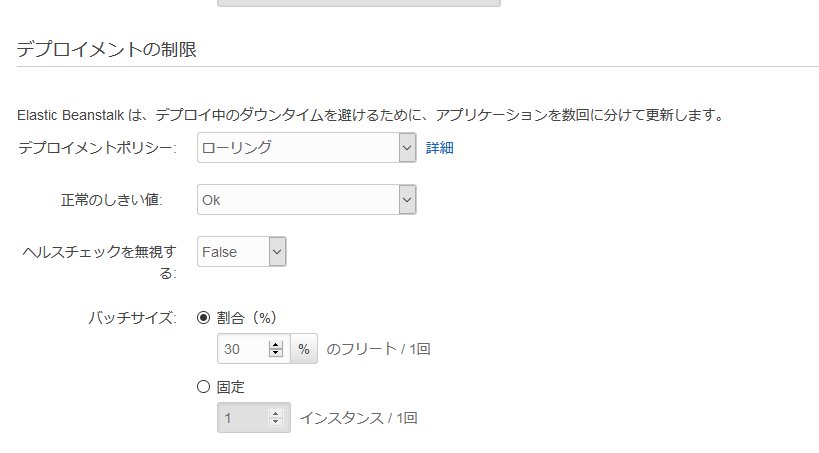Increase percentage batch size with up arrow
Image resolution: width=819 pixels, height=453 pixels.
click(x=276, y=344)
